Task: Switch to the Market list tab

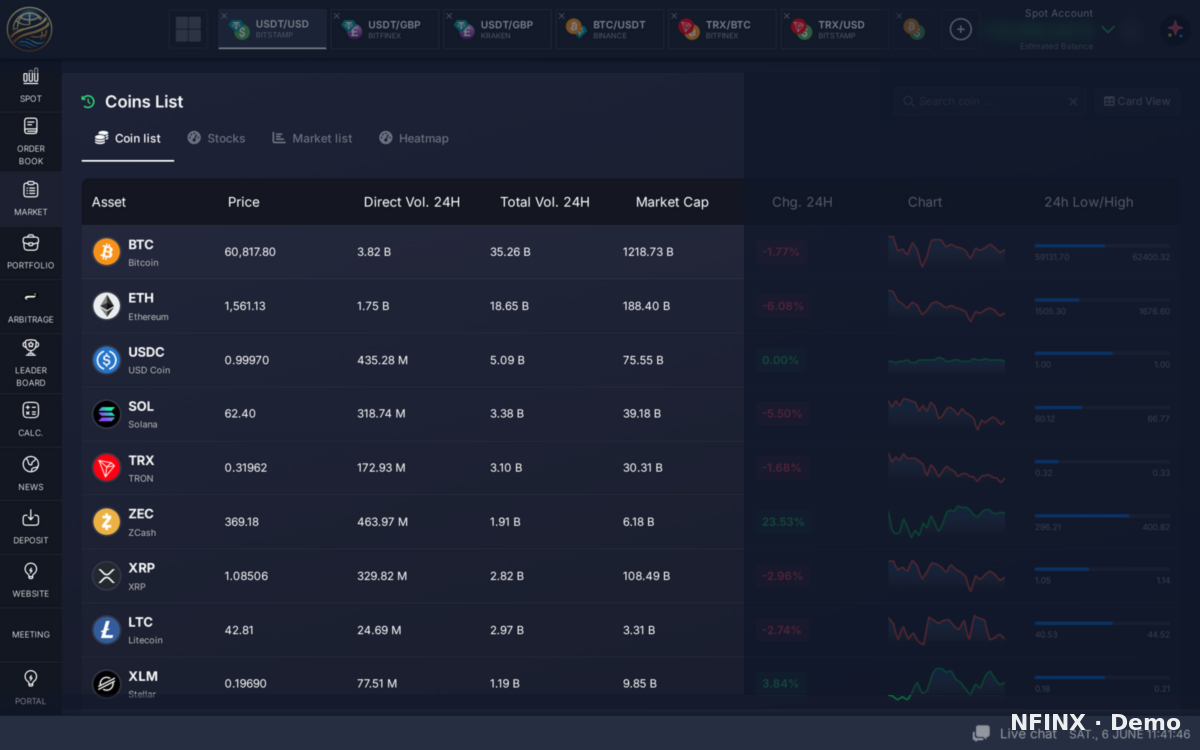Action: [312, 138]
